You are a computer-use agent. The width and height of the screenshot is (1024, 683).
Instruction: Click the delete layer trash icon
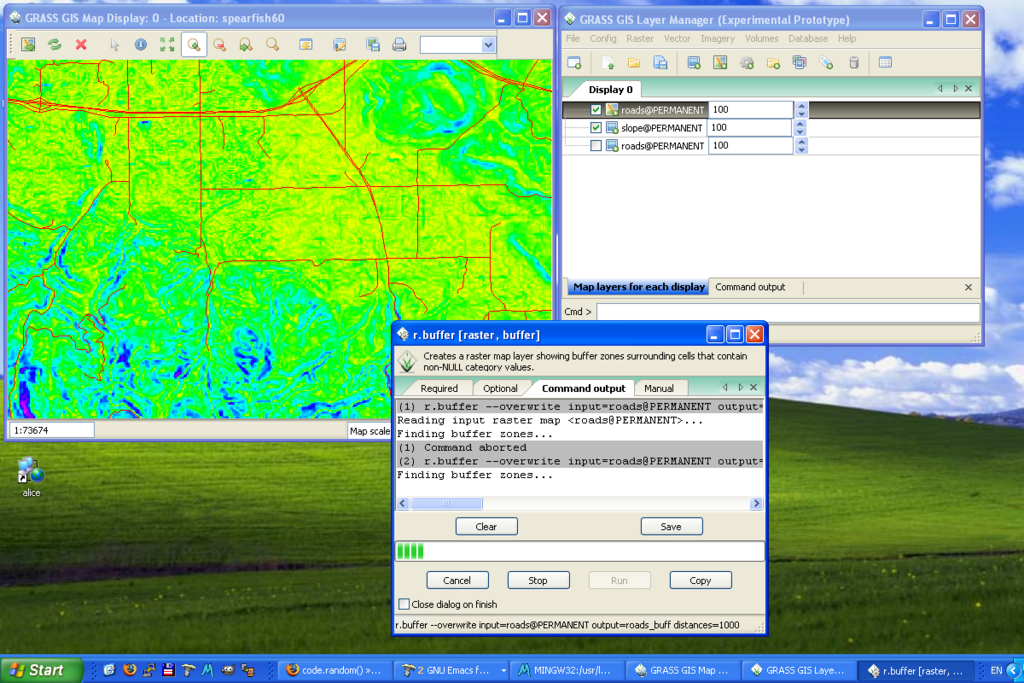[854, 63]
